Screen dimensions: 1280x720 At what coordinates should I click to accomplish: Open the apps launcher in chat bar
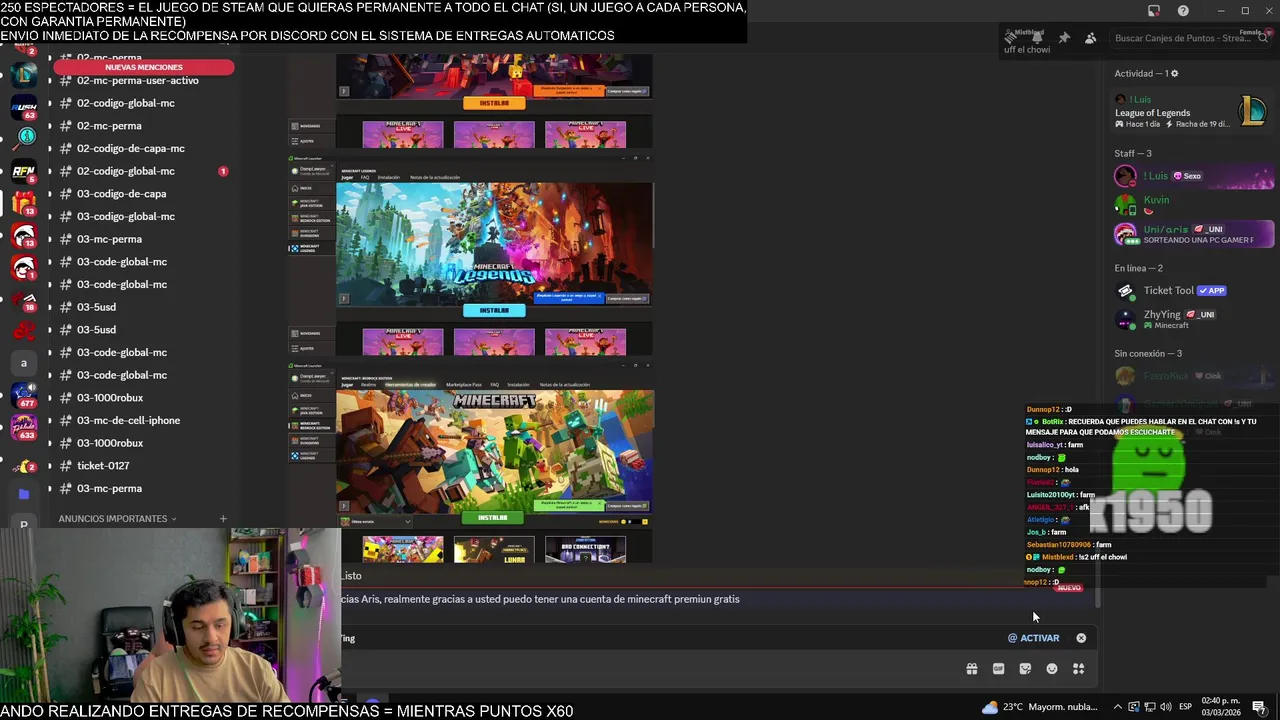tap(1079, 669)
